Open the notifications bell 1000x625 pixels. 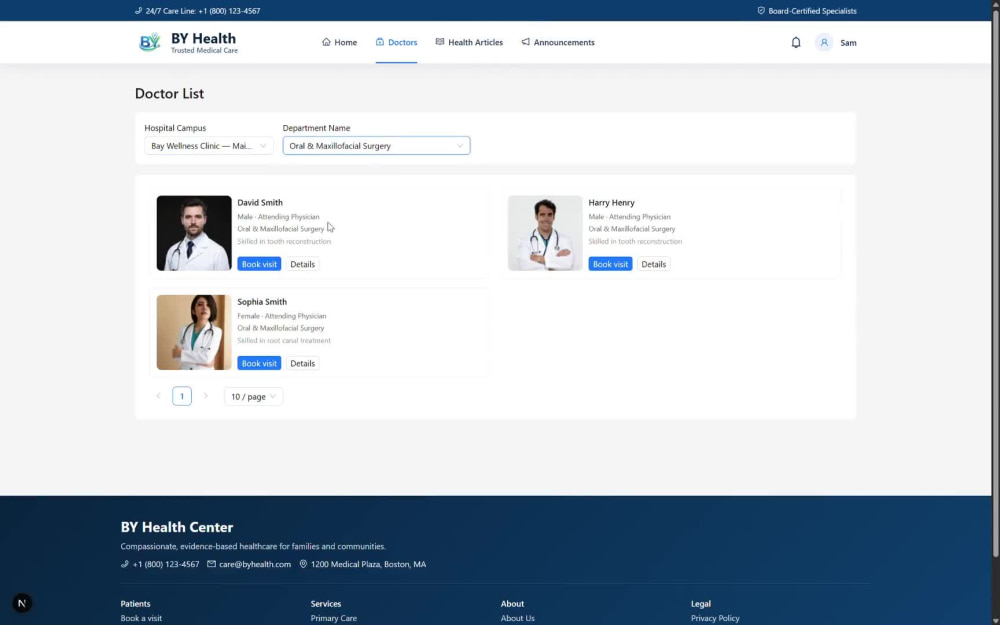coord(795,43)
